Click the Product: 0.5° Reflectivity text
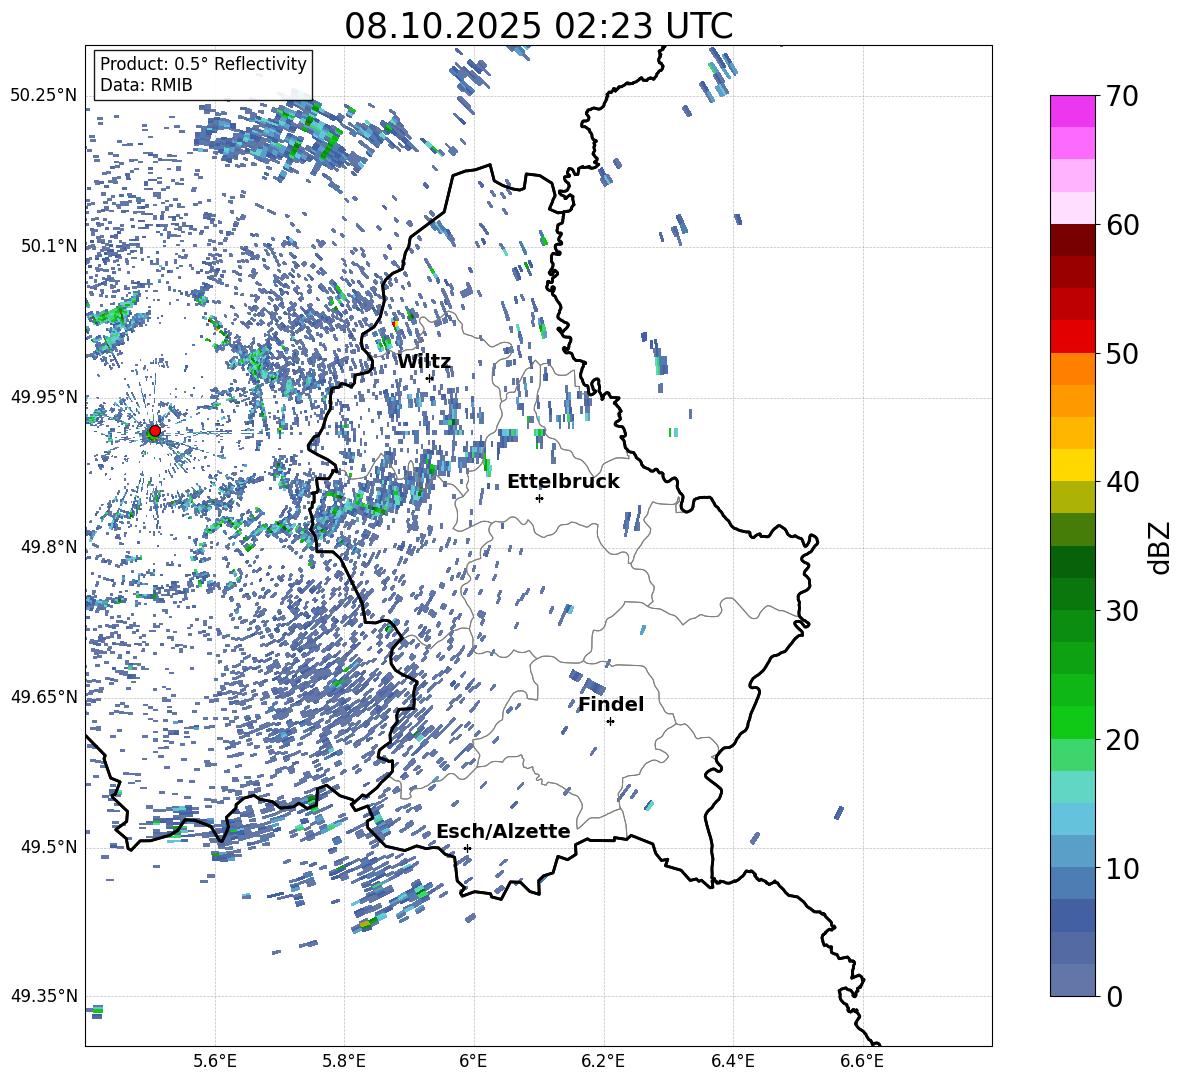Screen dimensions: 1184x1081 (203, 64)
